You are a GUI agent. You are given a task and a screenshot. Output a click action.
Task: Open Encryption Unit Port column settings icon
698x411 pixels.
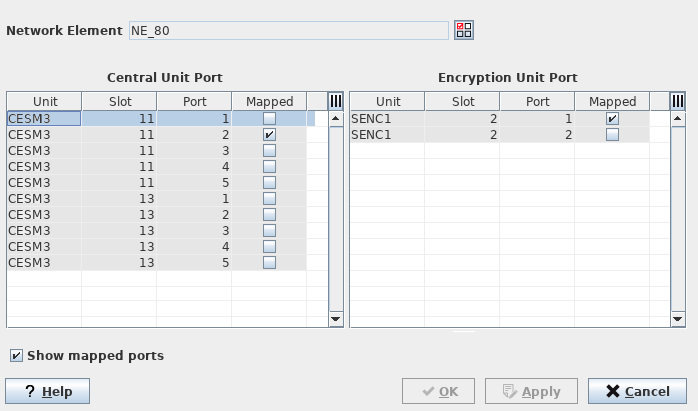coord(677,101)
